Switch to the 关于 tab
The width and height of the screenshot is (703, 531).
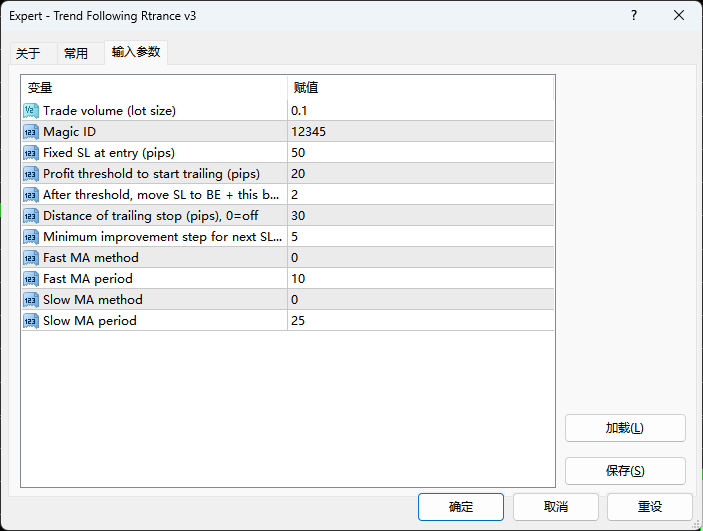click(x=28, y=54)
